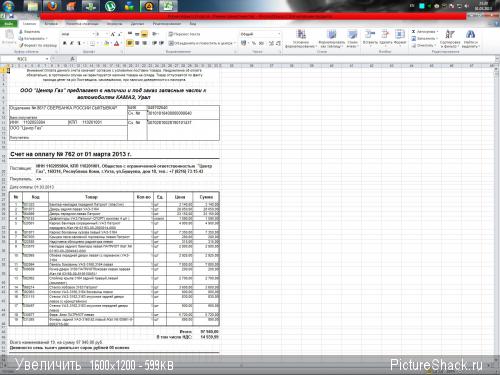Open Format as Table gallery

(331, 38)
